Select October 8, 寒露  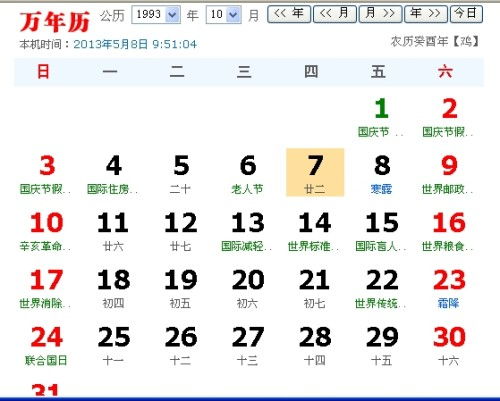point(382,174)
